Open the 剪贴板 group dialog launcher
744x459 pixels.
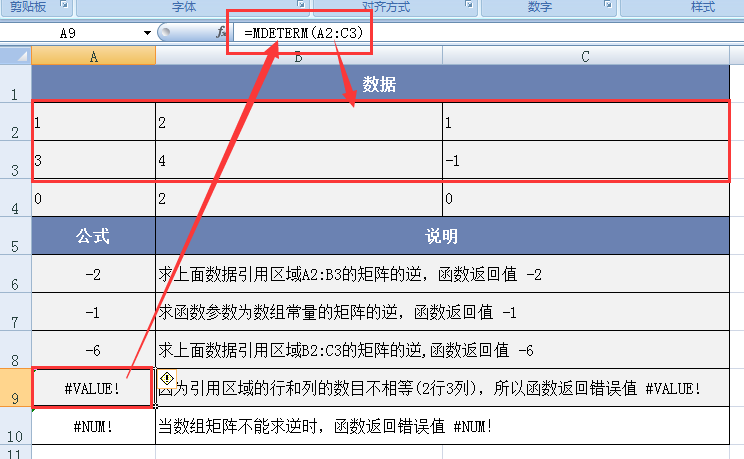click(x=64, y=4)
